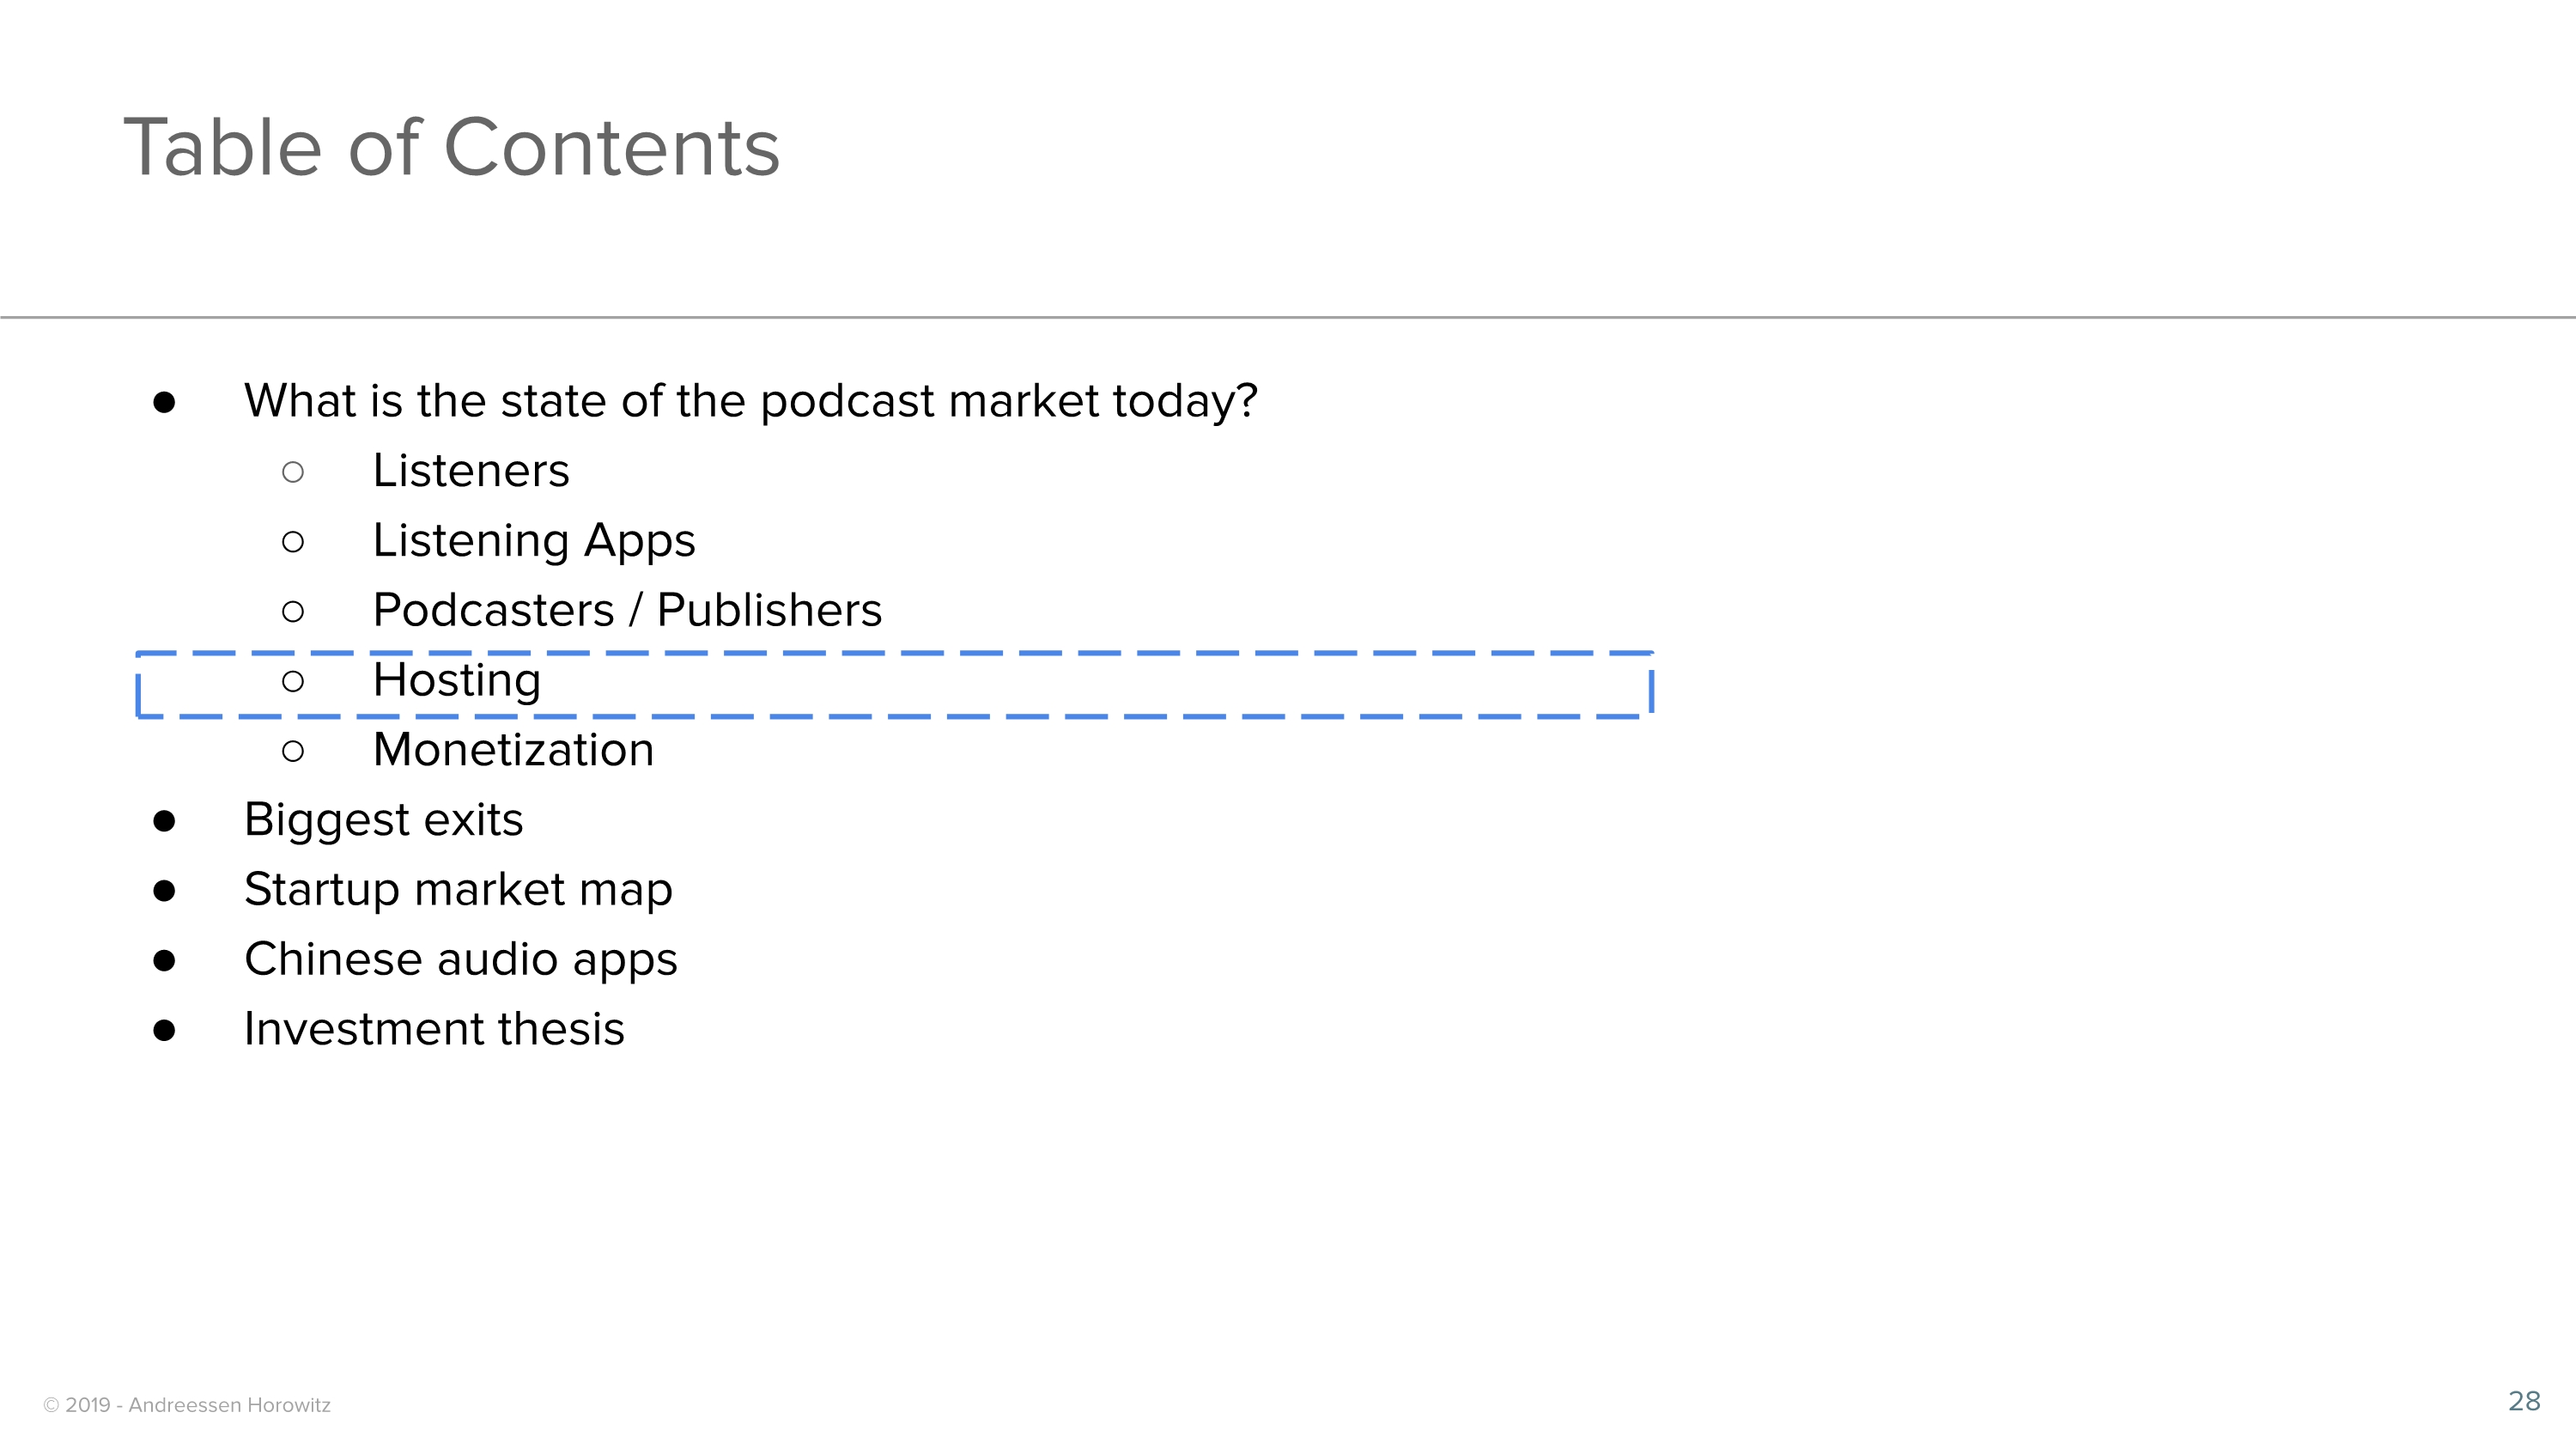Click the hollow bullet beside "Listening Apps"
Screen dimensions: 2576x1449
pyautogui.click(x=293, y=542)
